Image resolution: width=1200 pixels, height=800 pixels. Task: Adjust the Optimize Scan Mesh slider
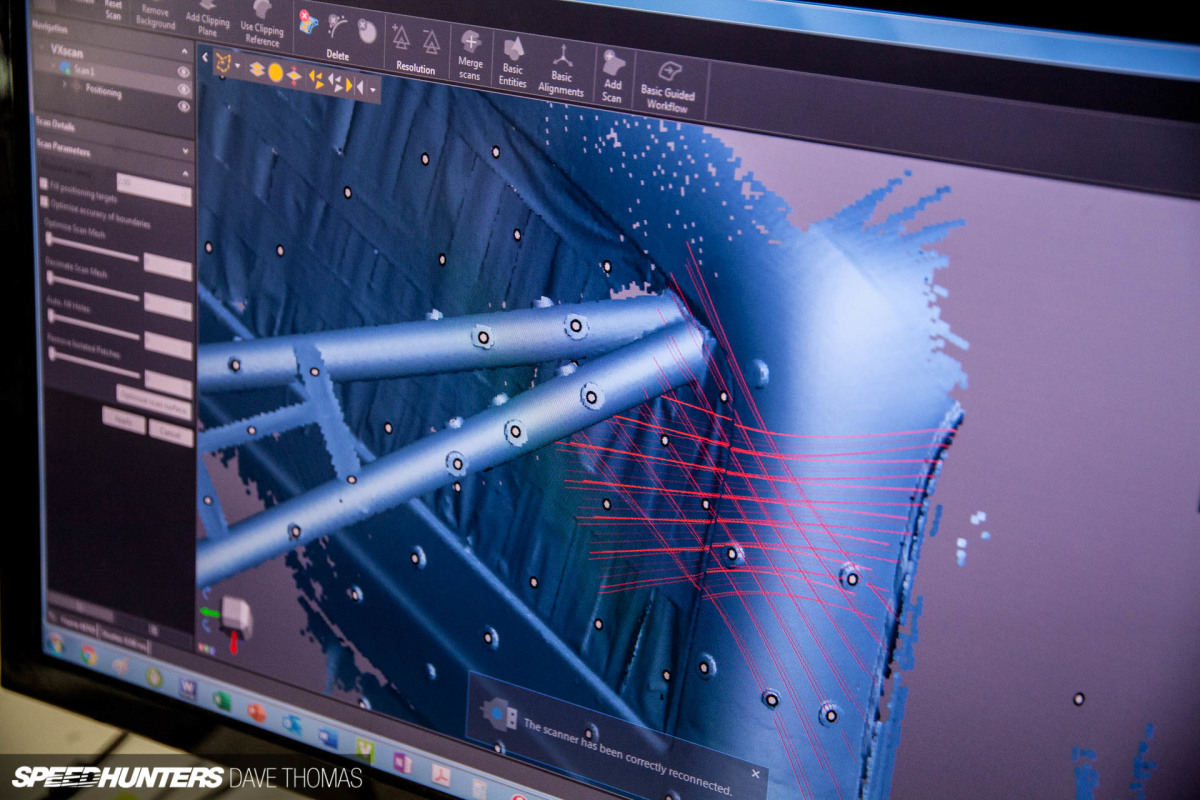[92, 247]
